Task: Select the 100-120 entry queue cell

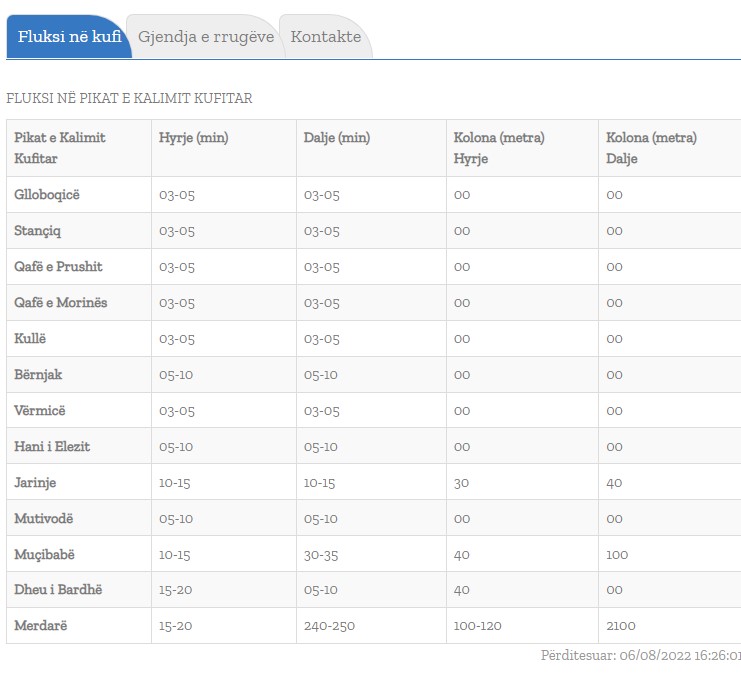Action: point(478,626)
